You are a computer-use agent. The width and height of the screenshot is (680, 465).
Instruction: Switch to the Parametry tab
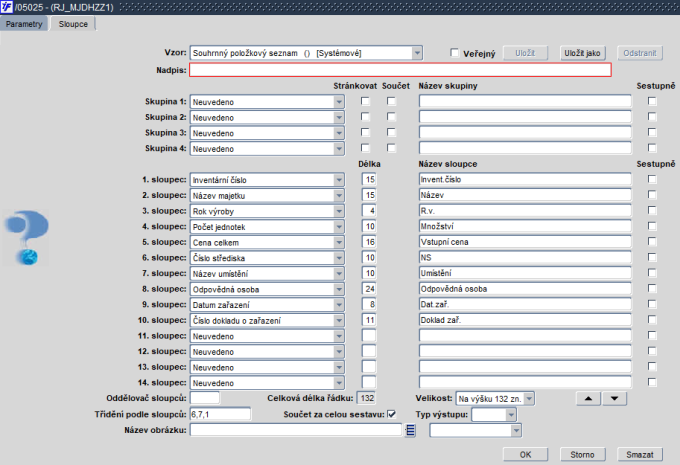(x=24, y=24)
